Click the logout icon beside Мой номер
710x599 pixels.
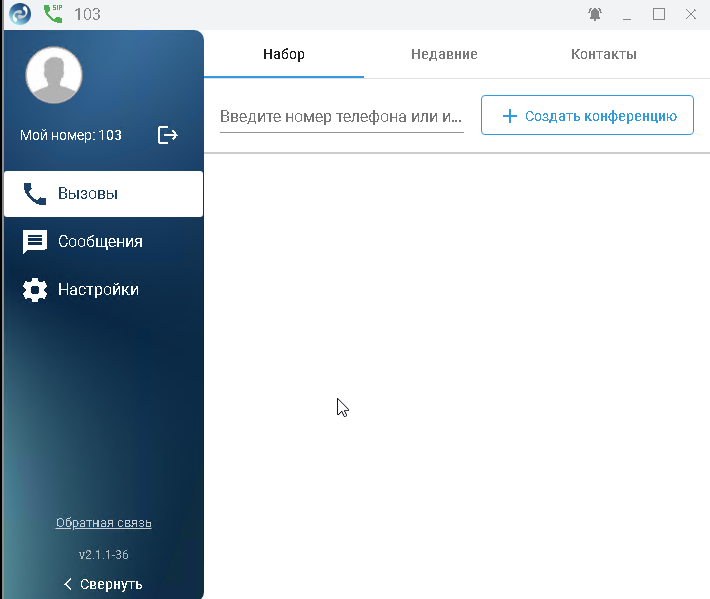(168, 135)
